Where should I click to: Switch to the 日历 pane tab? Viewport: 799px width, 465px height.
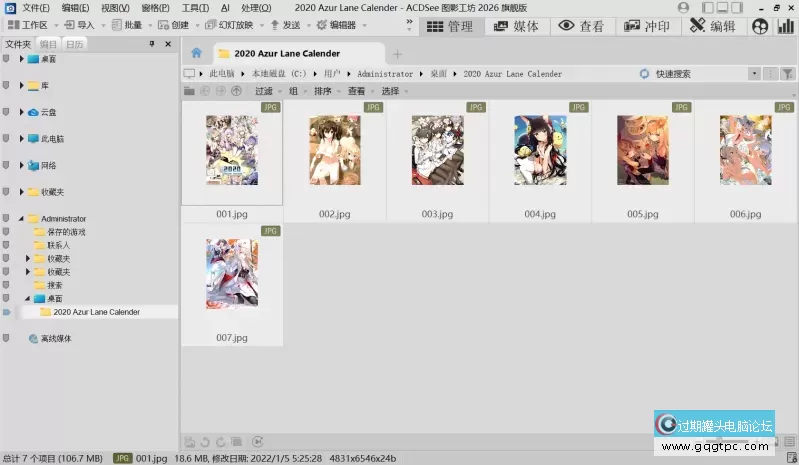point(74,44)
